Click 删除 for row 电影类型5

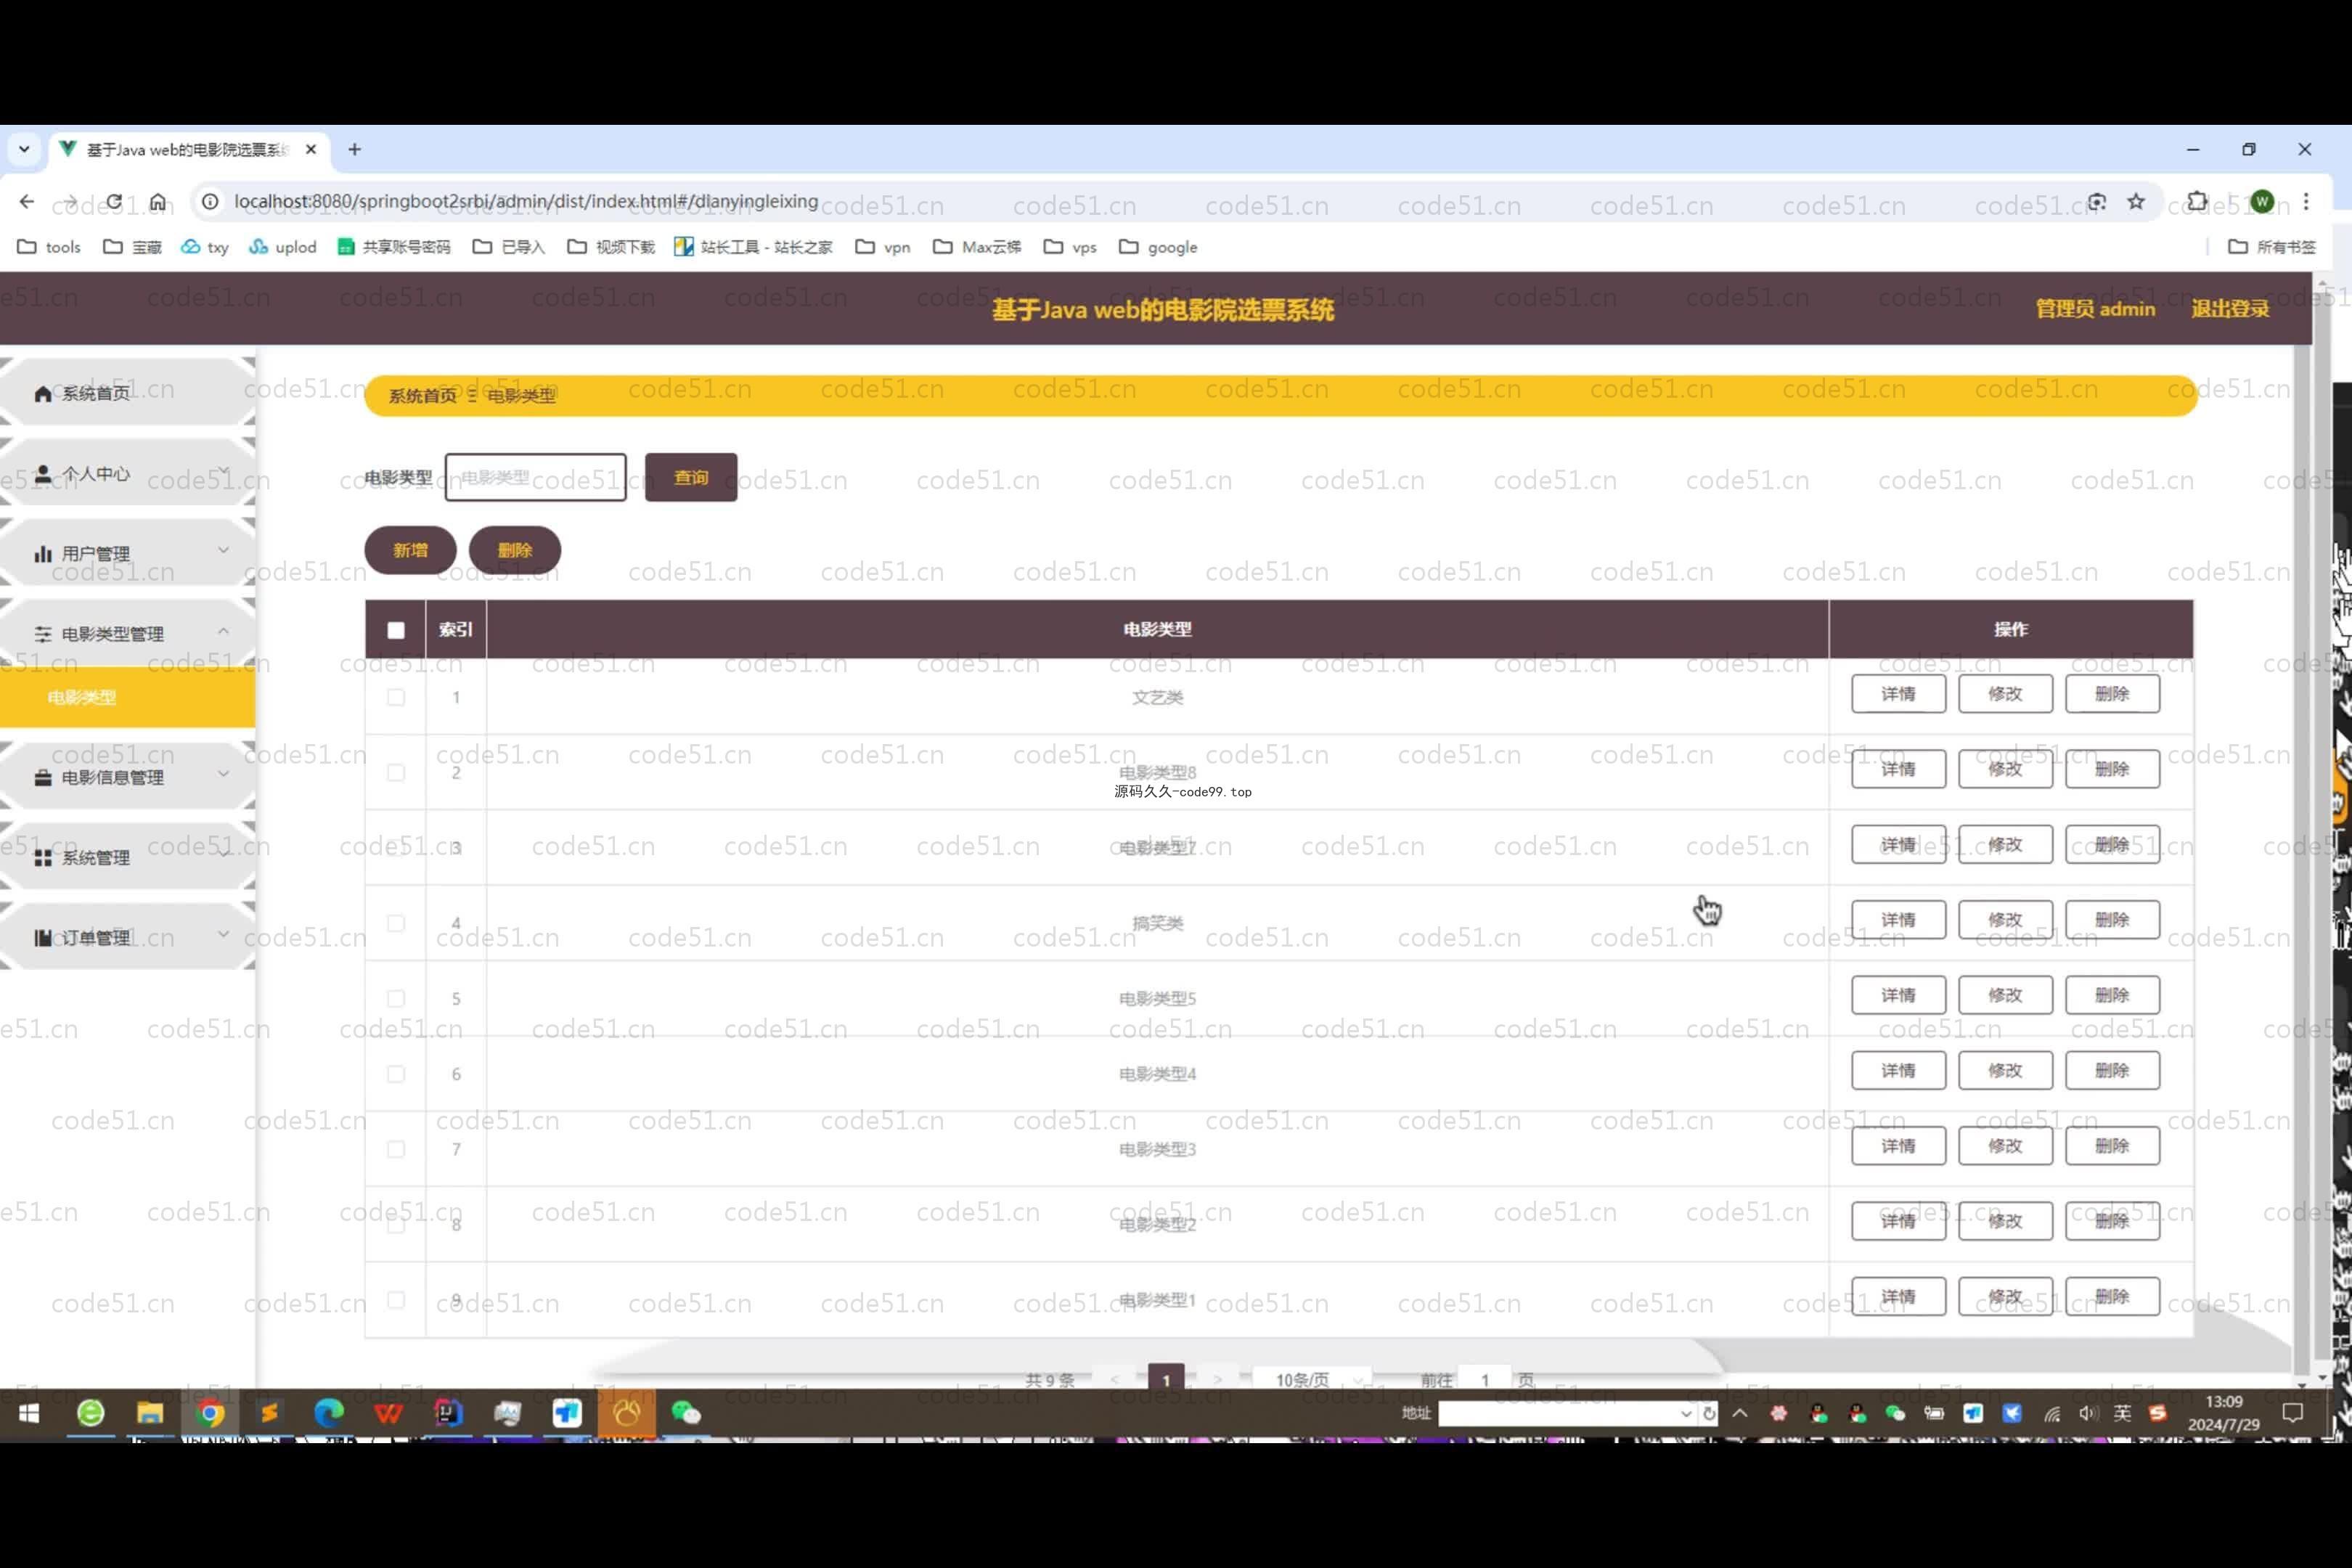coord(2112,995)
